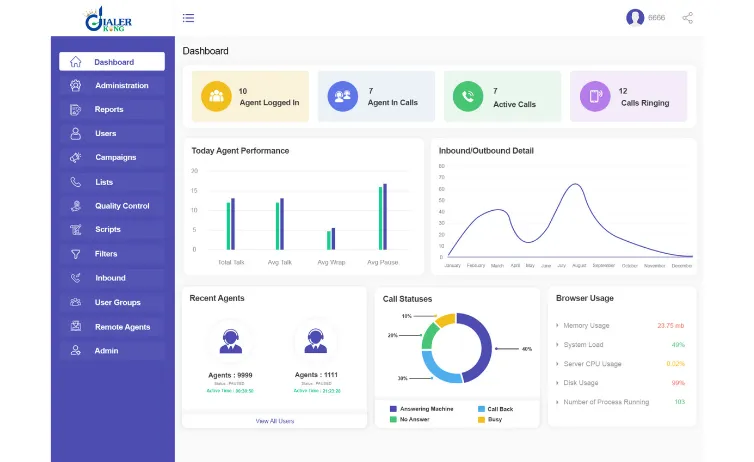Screen dimensions: 754x462
Task: Click the blue Agent In Calls icon
Action: 342,96
